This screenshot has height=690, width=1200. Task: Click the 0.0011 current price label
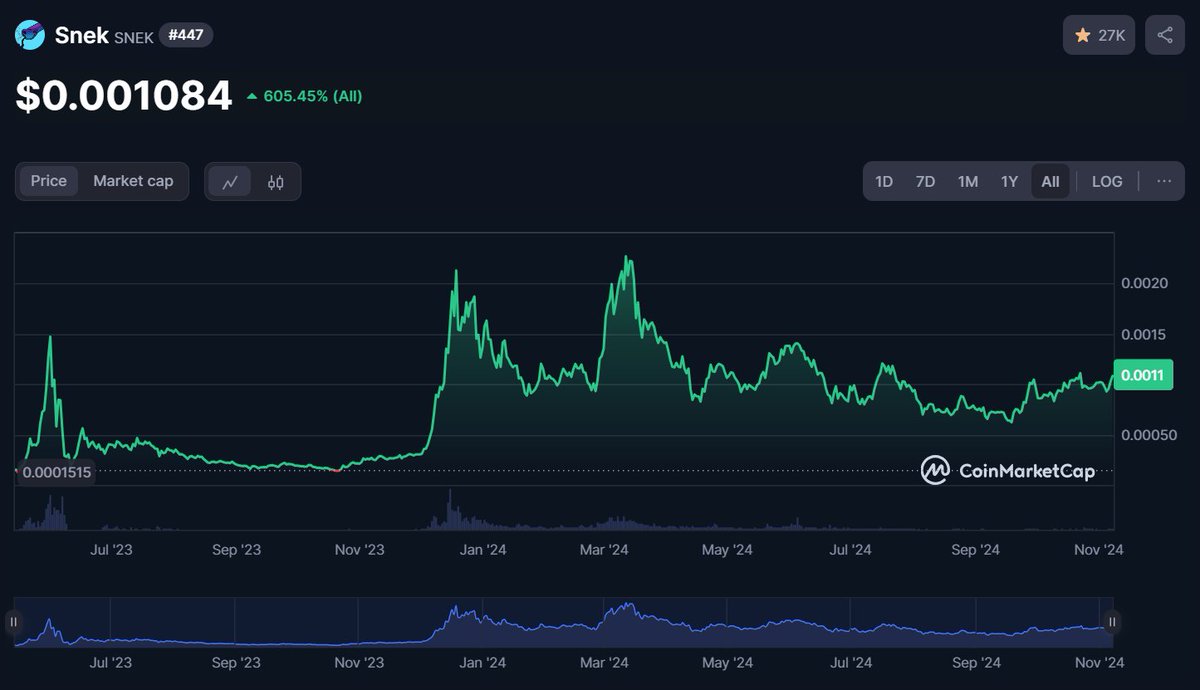tap(1143, 375)
